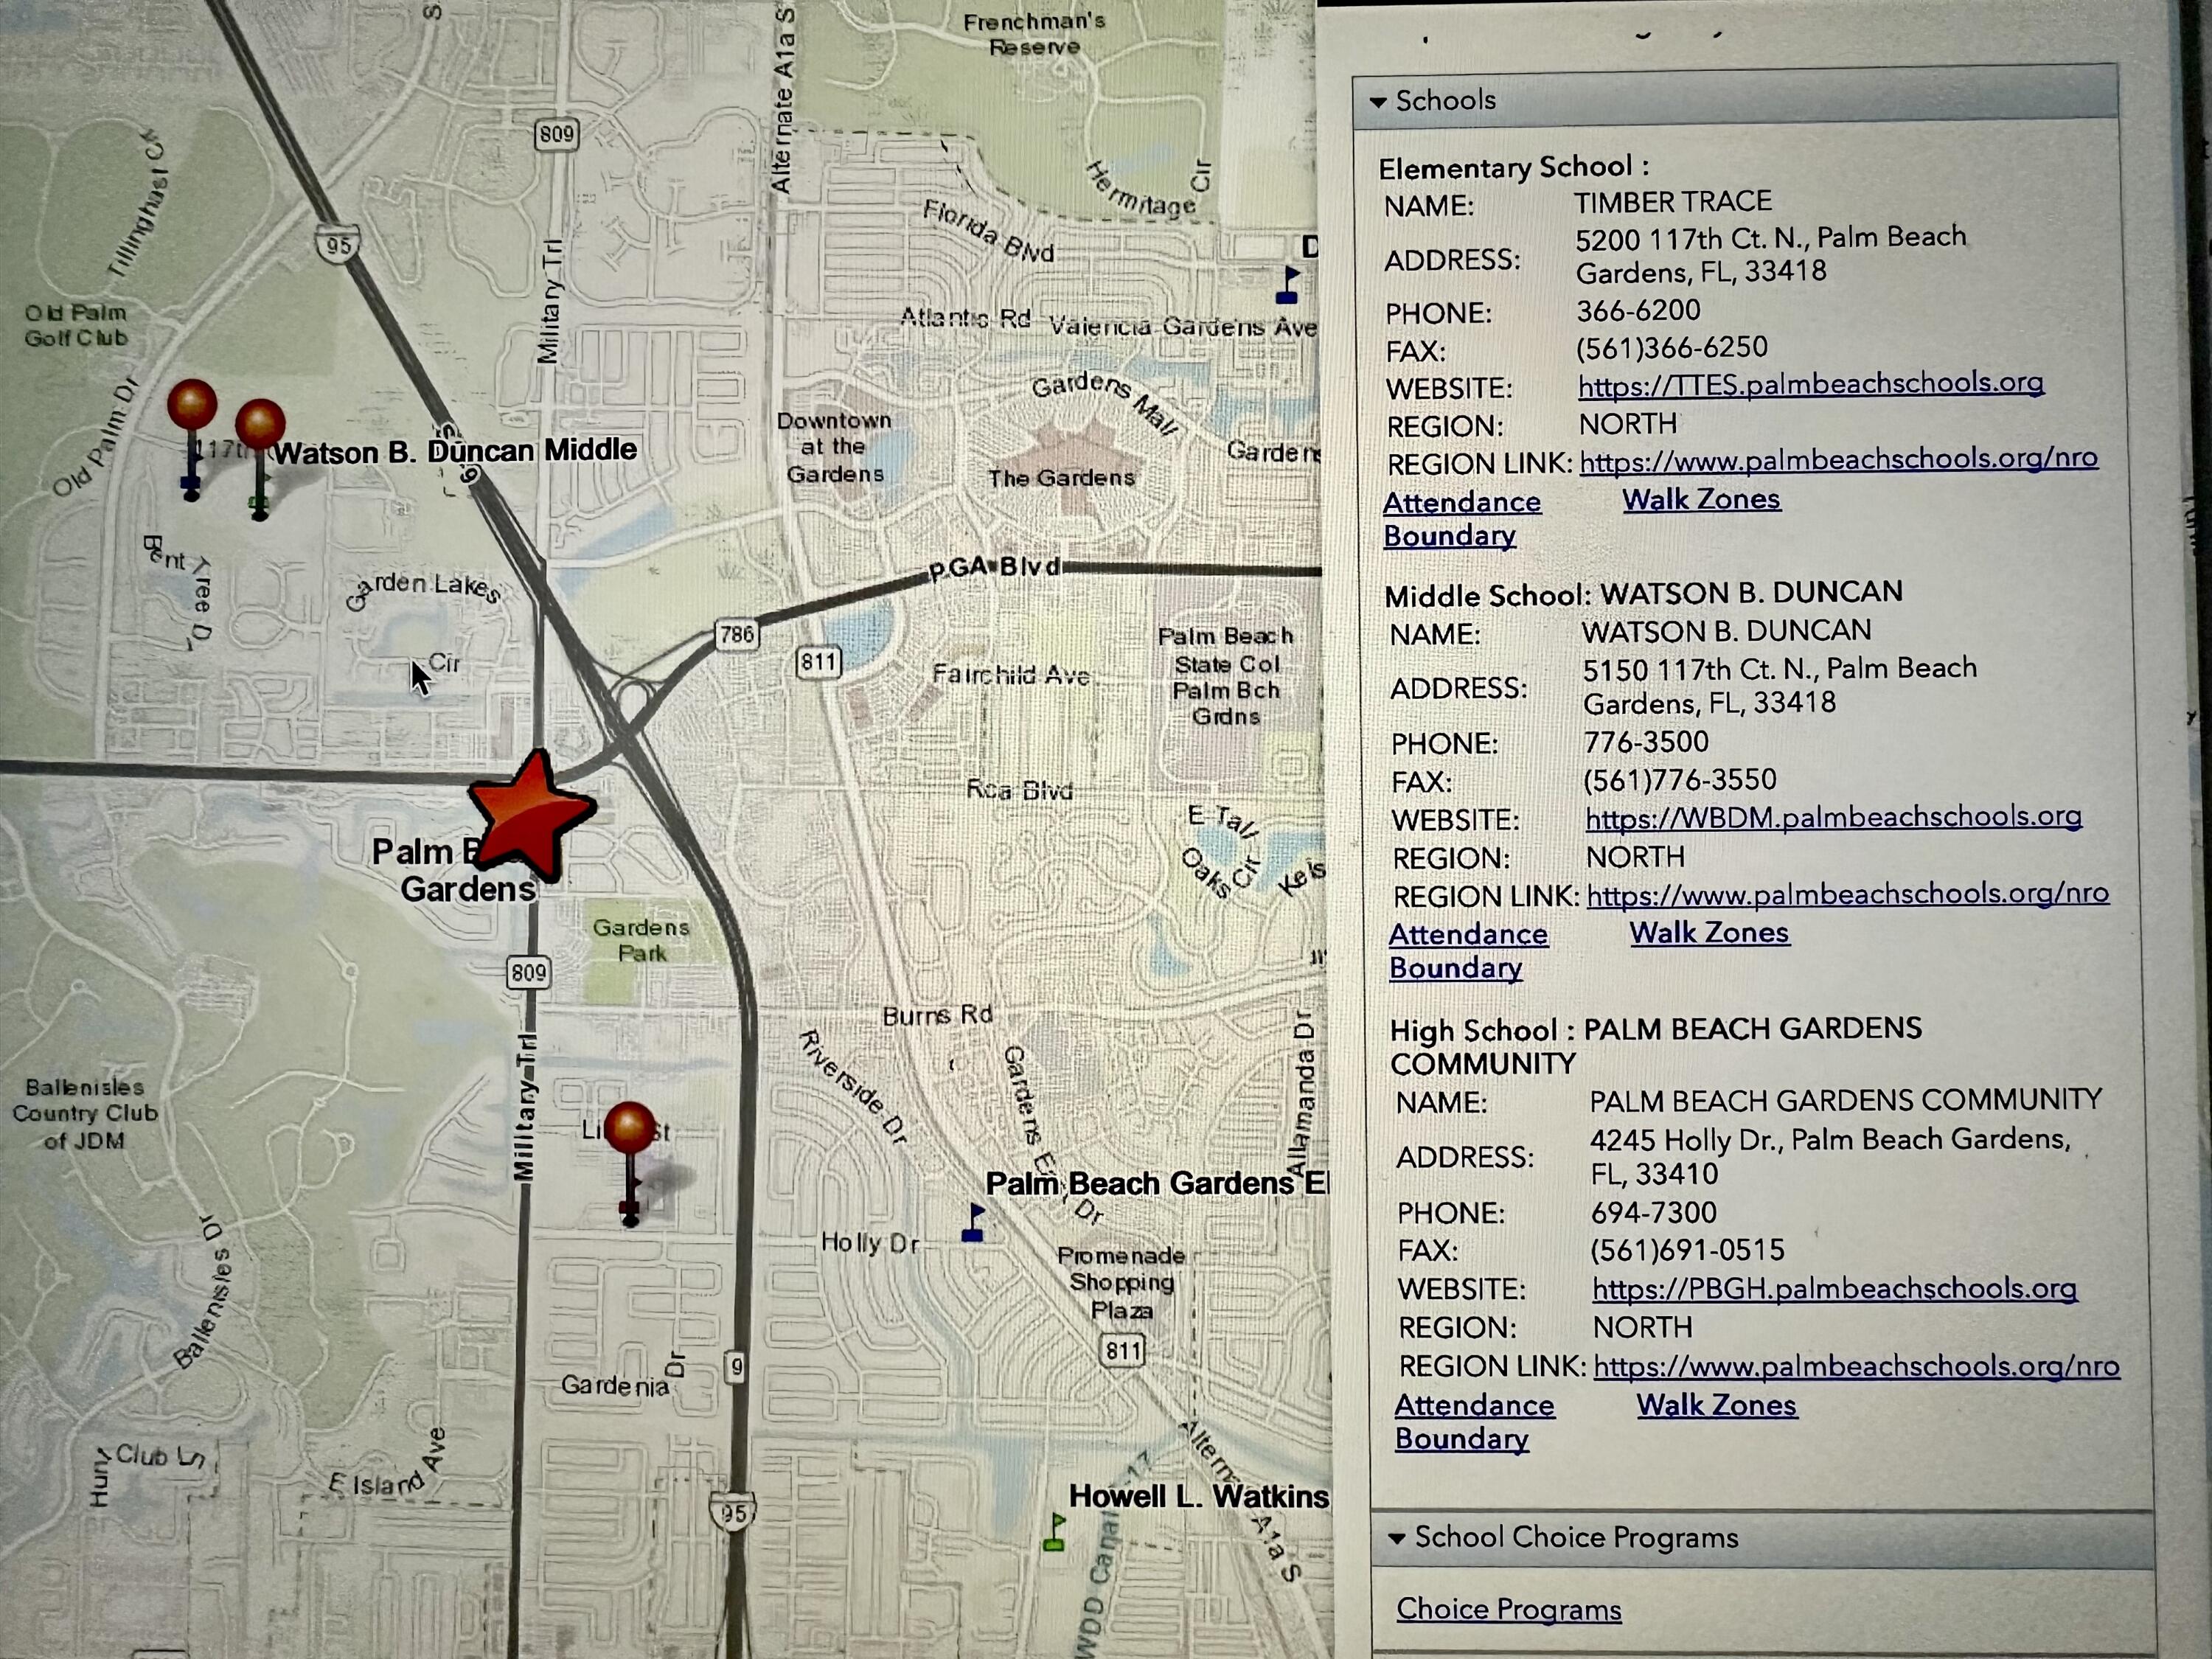
Task: Open Walk Zones for Palm Beach Gardens Community
Action: click(1716, 1406)
